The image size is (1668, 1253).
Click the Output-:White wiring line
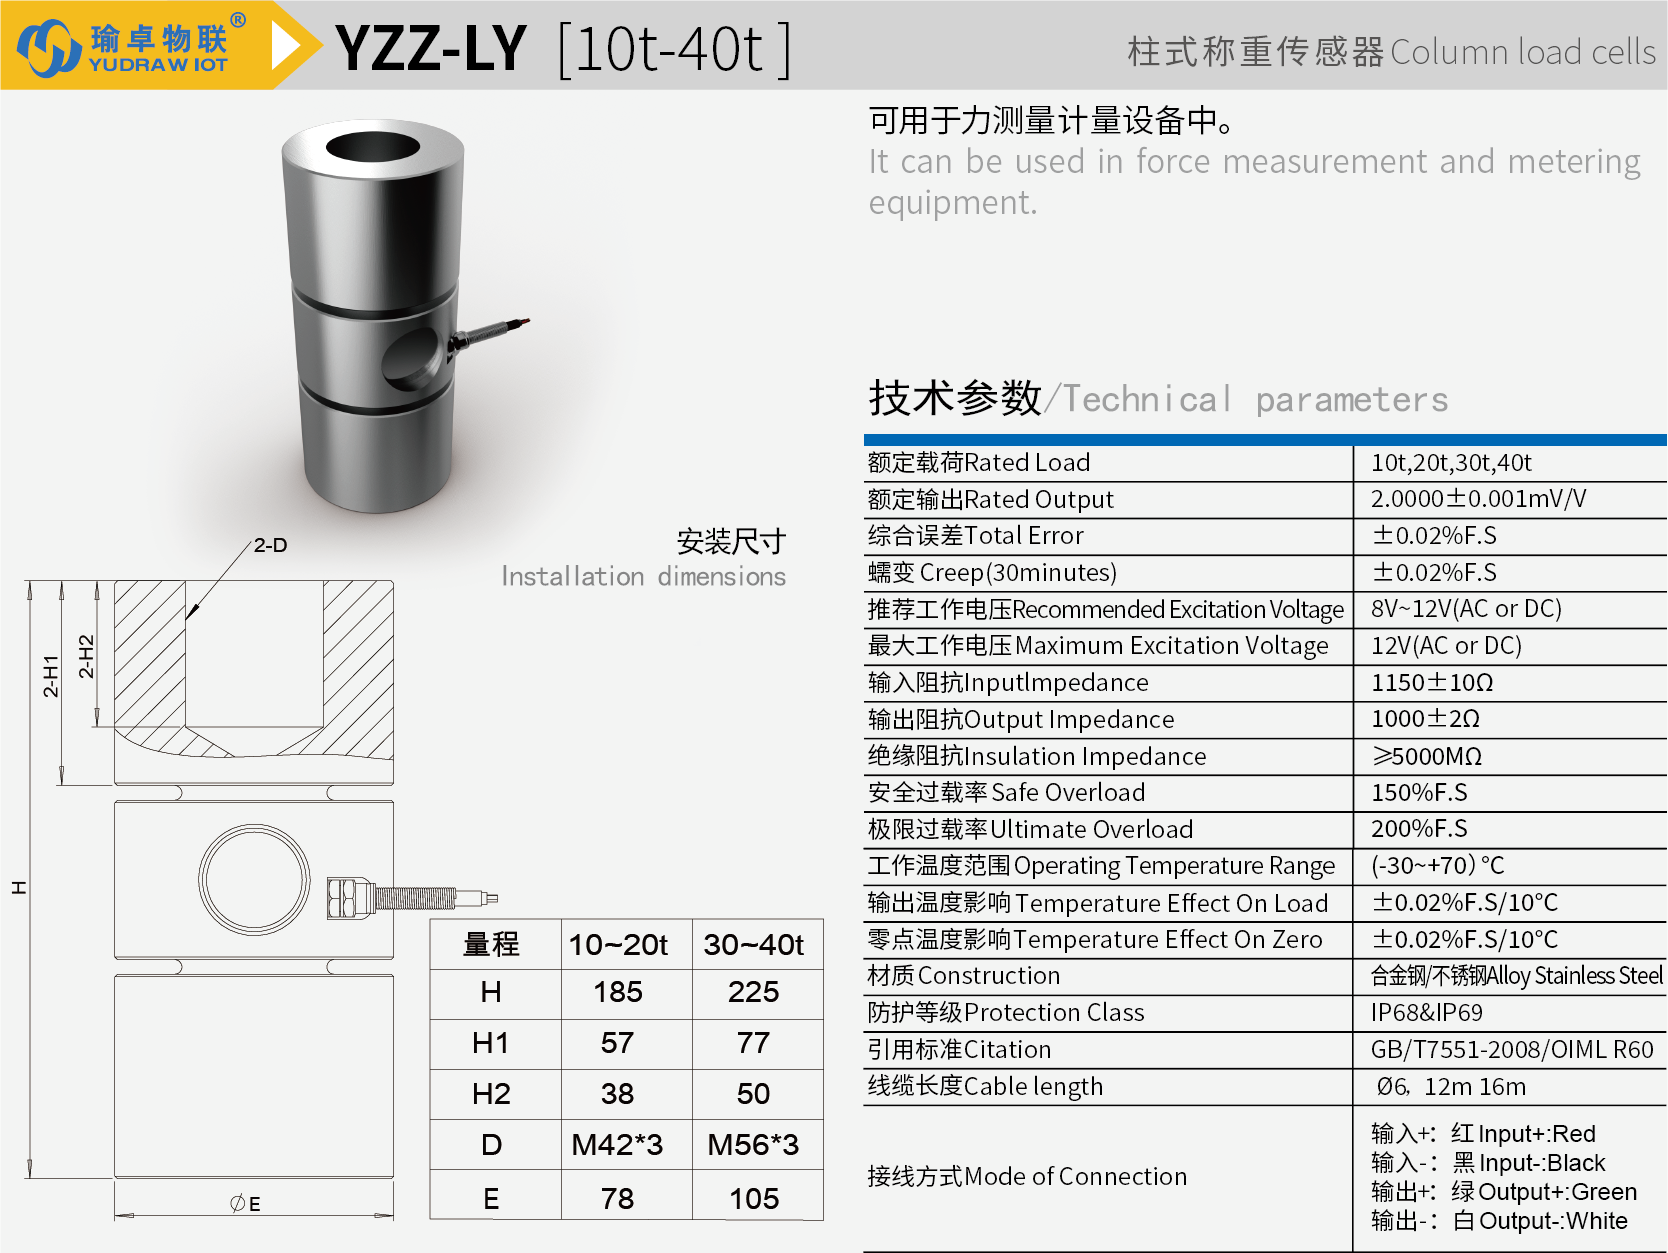click(x=1499, y=1221)
